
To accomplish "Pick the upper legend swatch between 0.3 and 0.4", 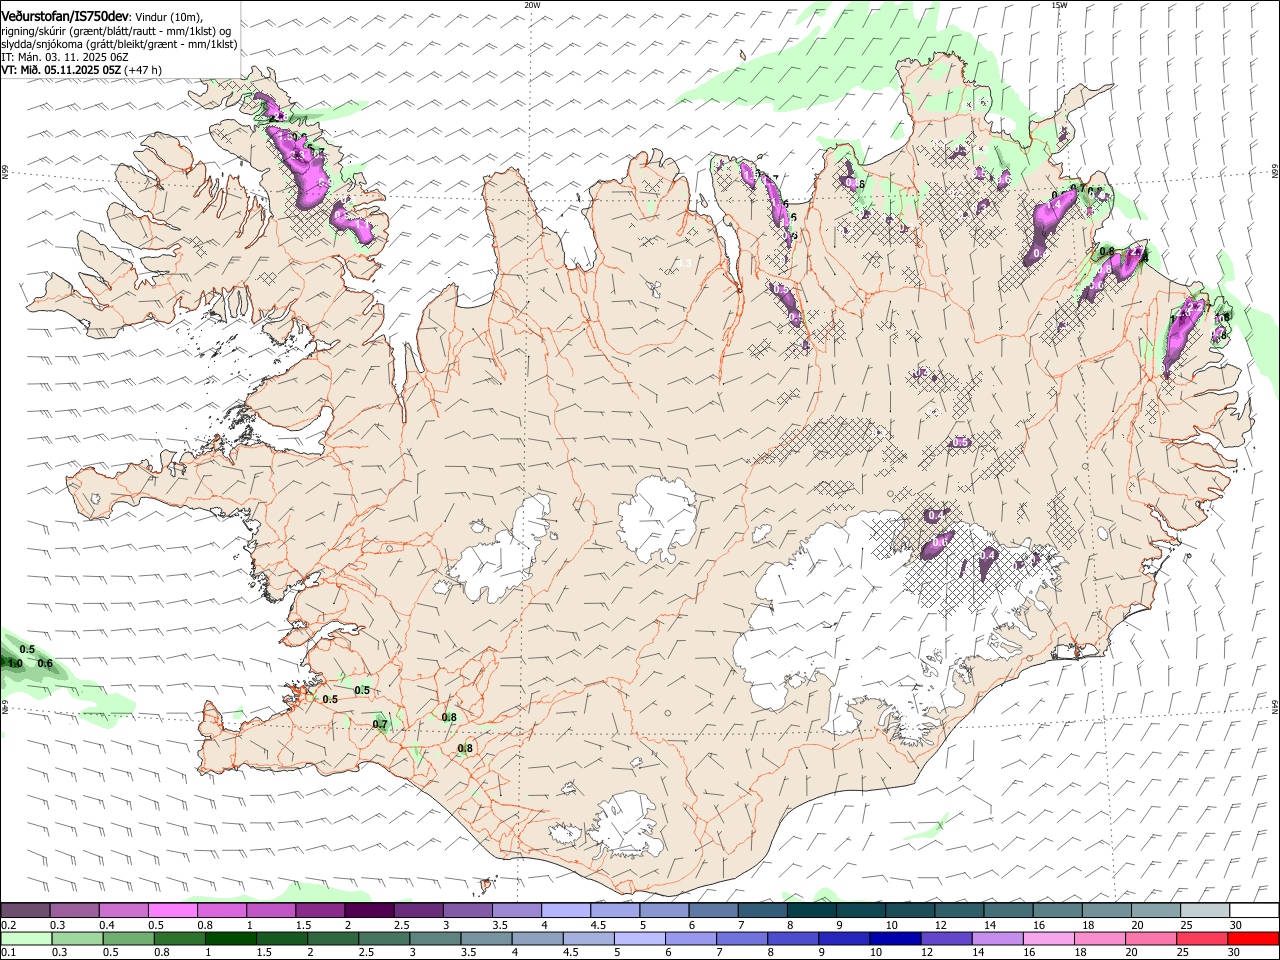I will pos(75,911).
